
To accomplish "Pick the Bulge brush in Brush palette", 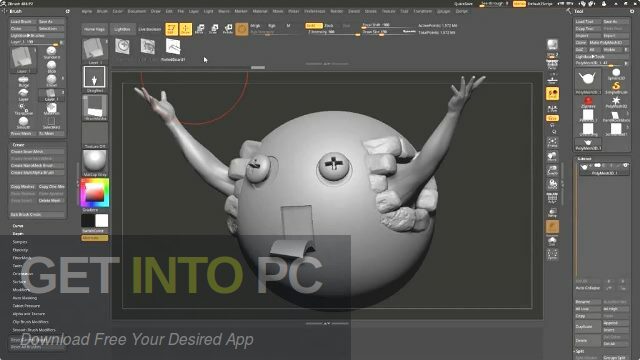I will pyautogui.click(x=23, y=81).
